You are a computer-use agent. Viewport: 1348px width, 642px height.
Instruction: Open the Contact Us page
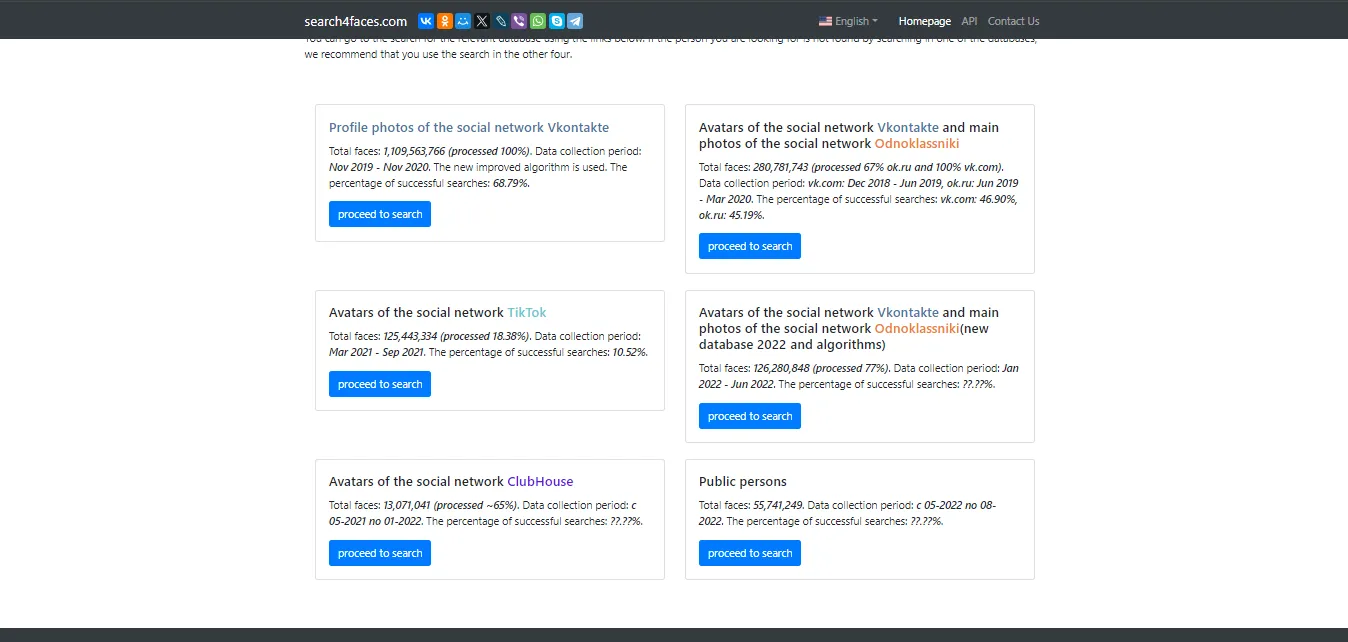pos(1012,20)
